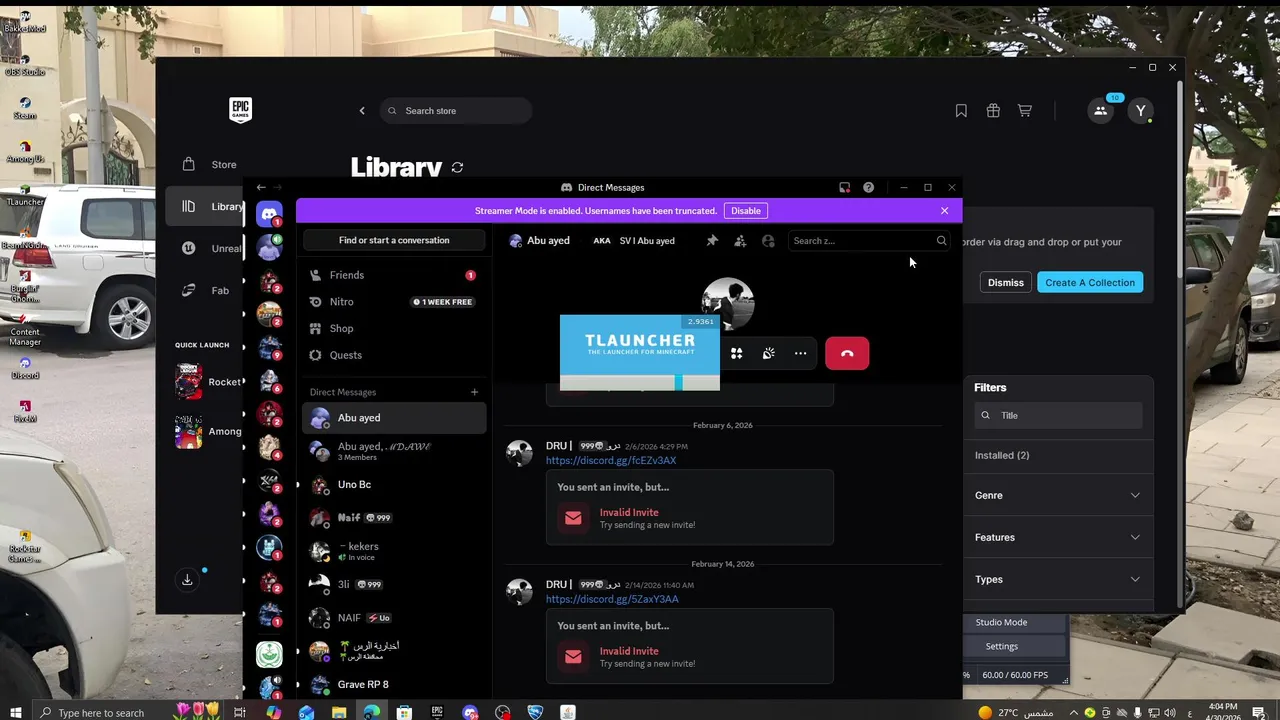Open the Uno Bc conversation
Image resolution: width=1280 pixels, height=720 pixels.
[394, 485]
